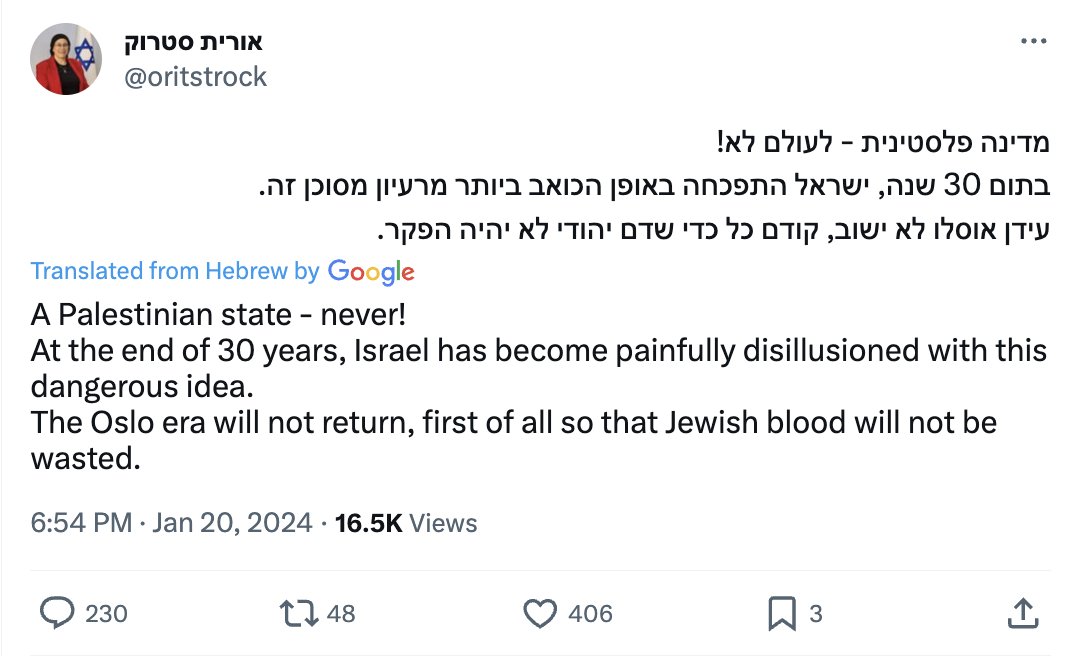Click the 230 replies count
The width and height of the screenshot is (1078, 656).
107,613
